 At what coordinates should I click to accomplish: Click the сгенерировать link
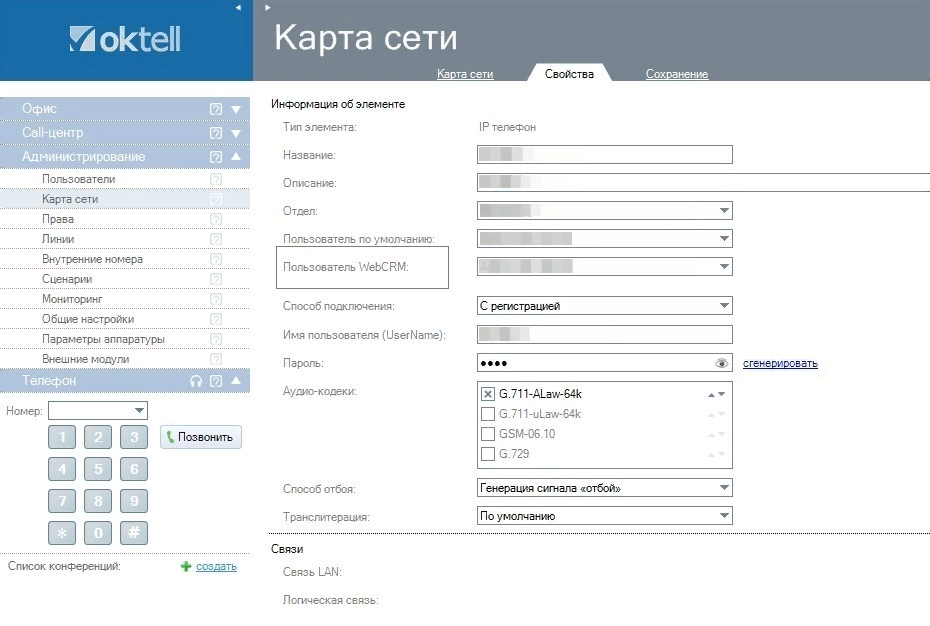(780, 363)
